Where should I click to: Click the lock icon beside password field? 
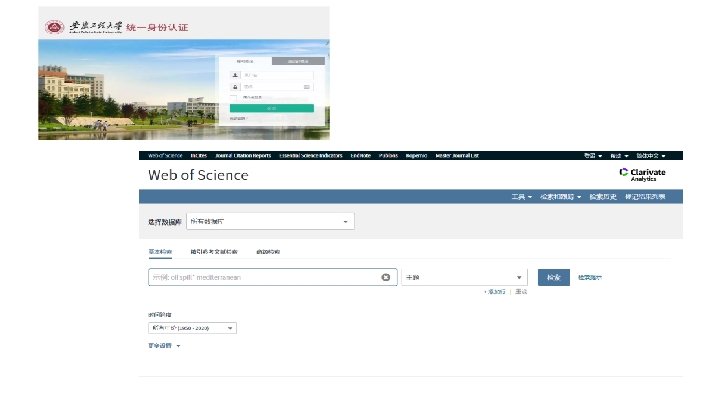click(235, 87)
